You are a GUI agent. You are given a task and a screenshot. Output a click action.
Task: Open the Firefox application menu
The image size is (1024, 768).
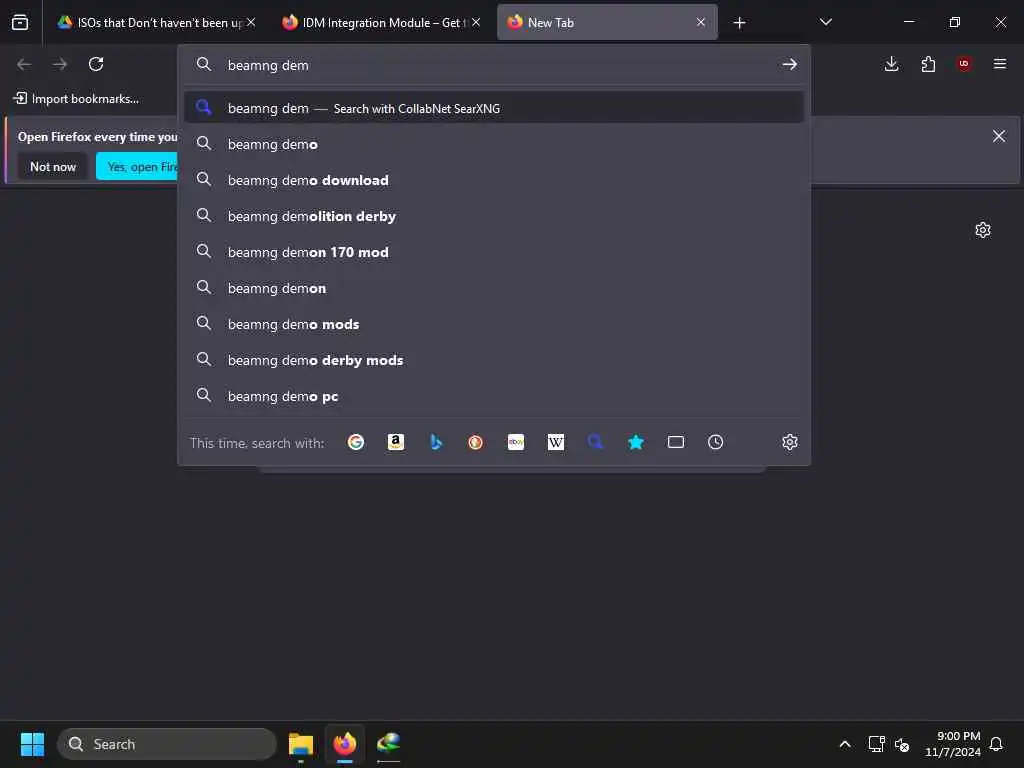[1000, 64]
